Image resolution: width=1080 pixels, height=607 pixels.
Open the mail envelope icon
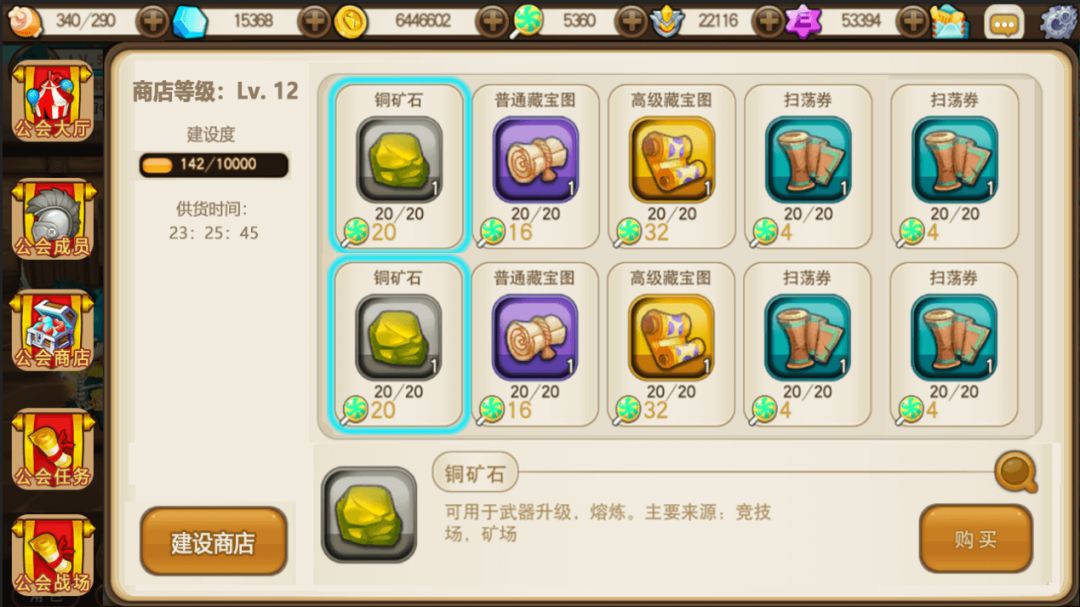pyautogui.click(x=950, y=21)
